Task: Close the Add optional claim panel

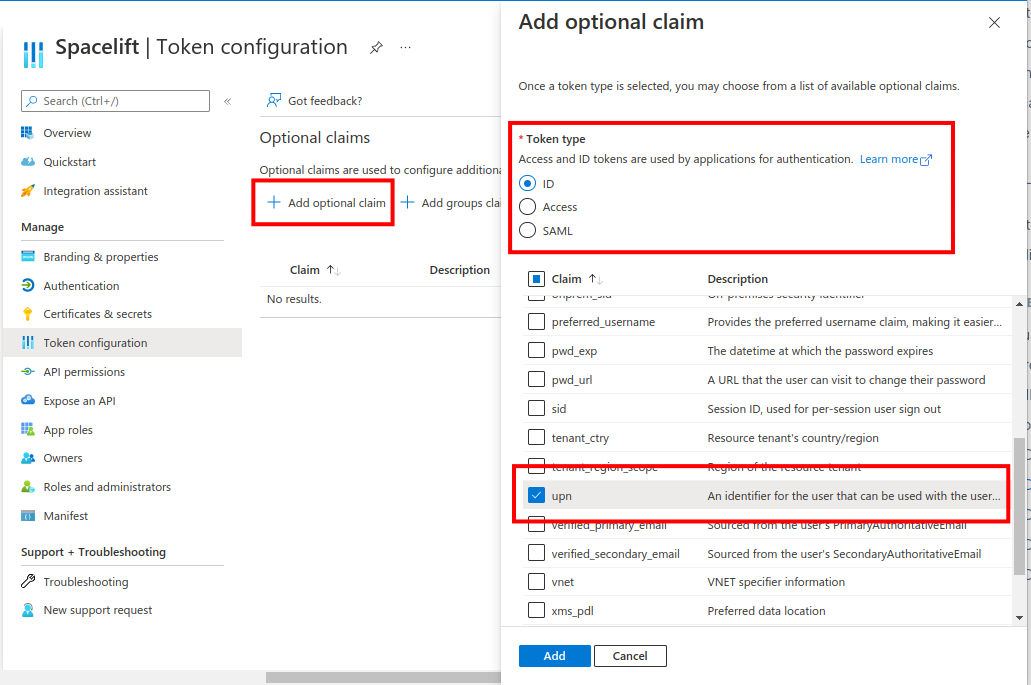Action: (994, 23)
